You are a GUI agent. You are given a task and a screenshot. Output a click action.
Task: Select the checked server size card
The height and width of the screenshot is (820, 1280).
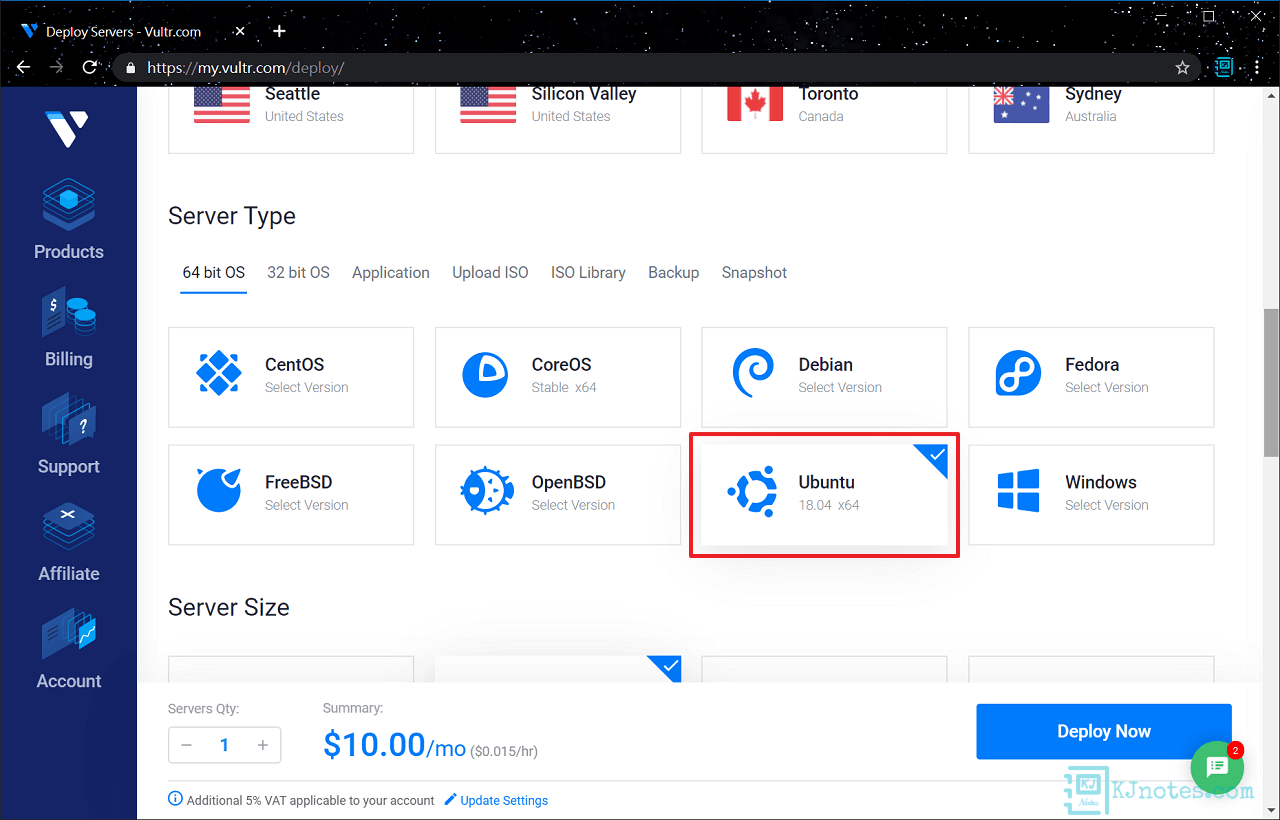click(558, 669)
